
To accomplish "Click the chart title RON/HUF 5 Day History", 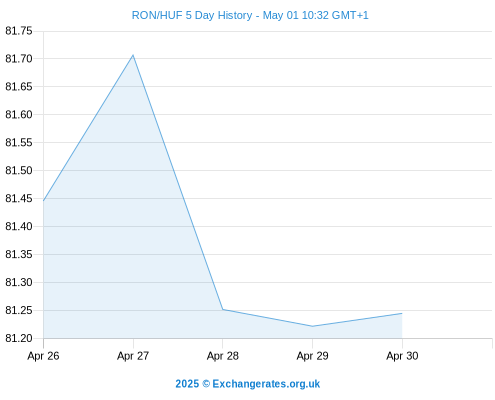I will (192, 15).
